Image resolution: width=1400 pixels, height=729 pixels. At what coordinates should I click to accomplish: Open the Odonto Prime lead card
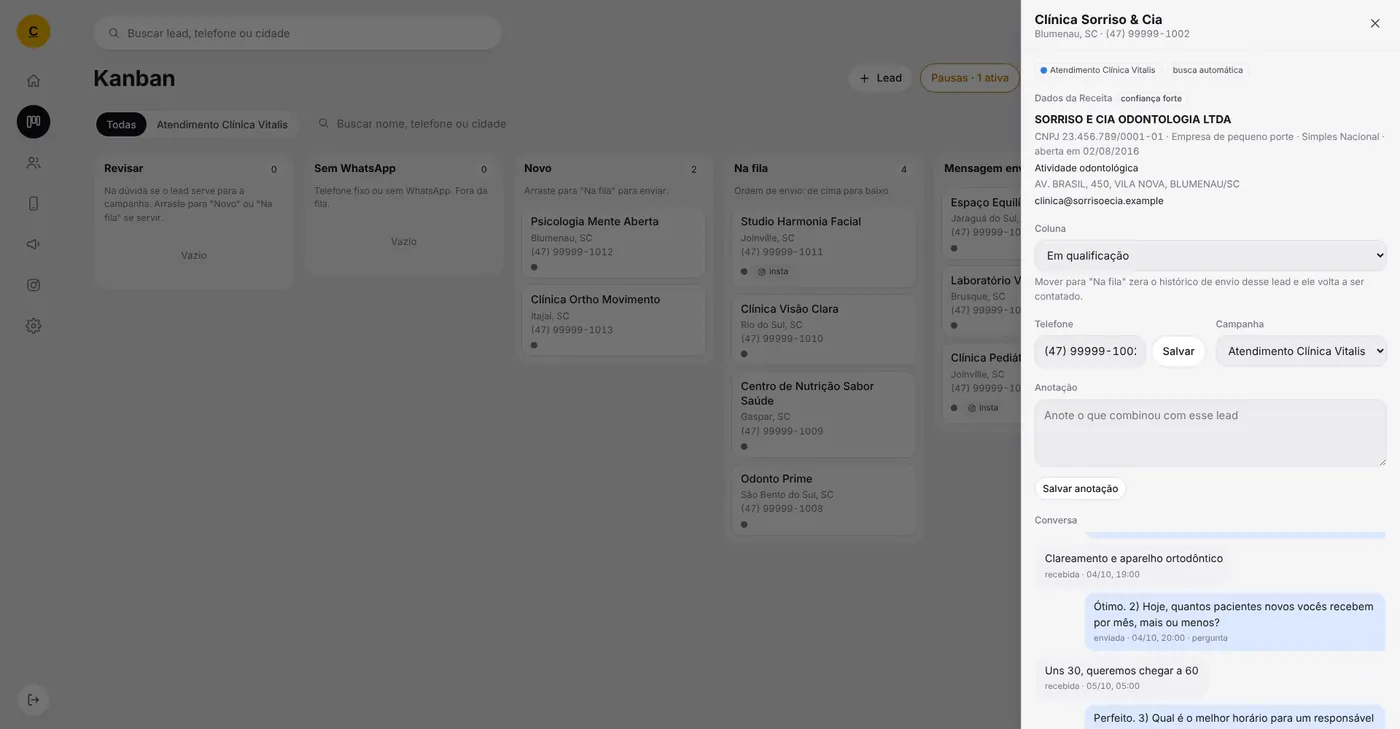pos(824,500)
